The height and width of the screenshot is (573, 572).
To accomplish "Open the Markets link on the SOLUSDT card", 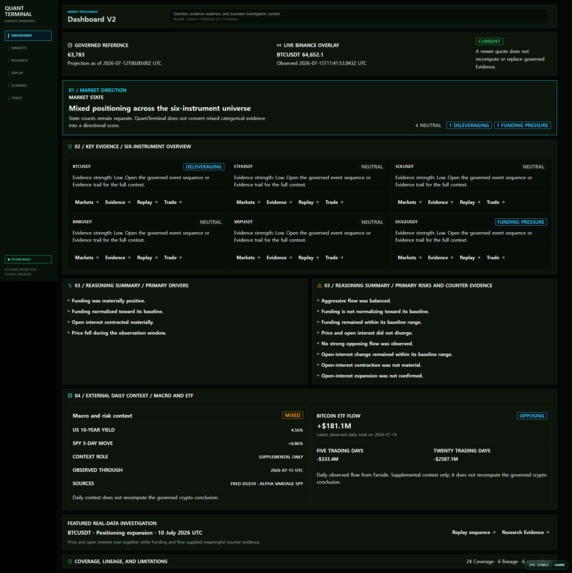I will (x=410, y=202).
